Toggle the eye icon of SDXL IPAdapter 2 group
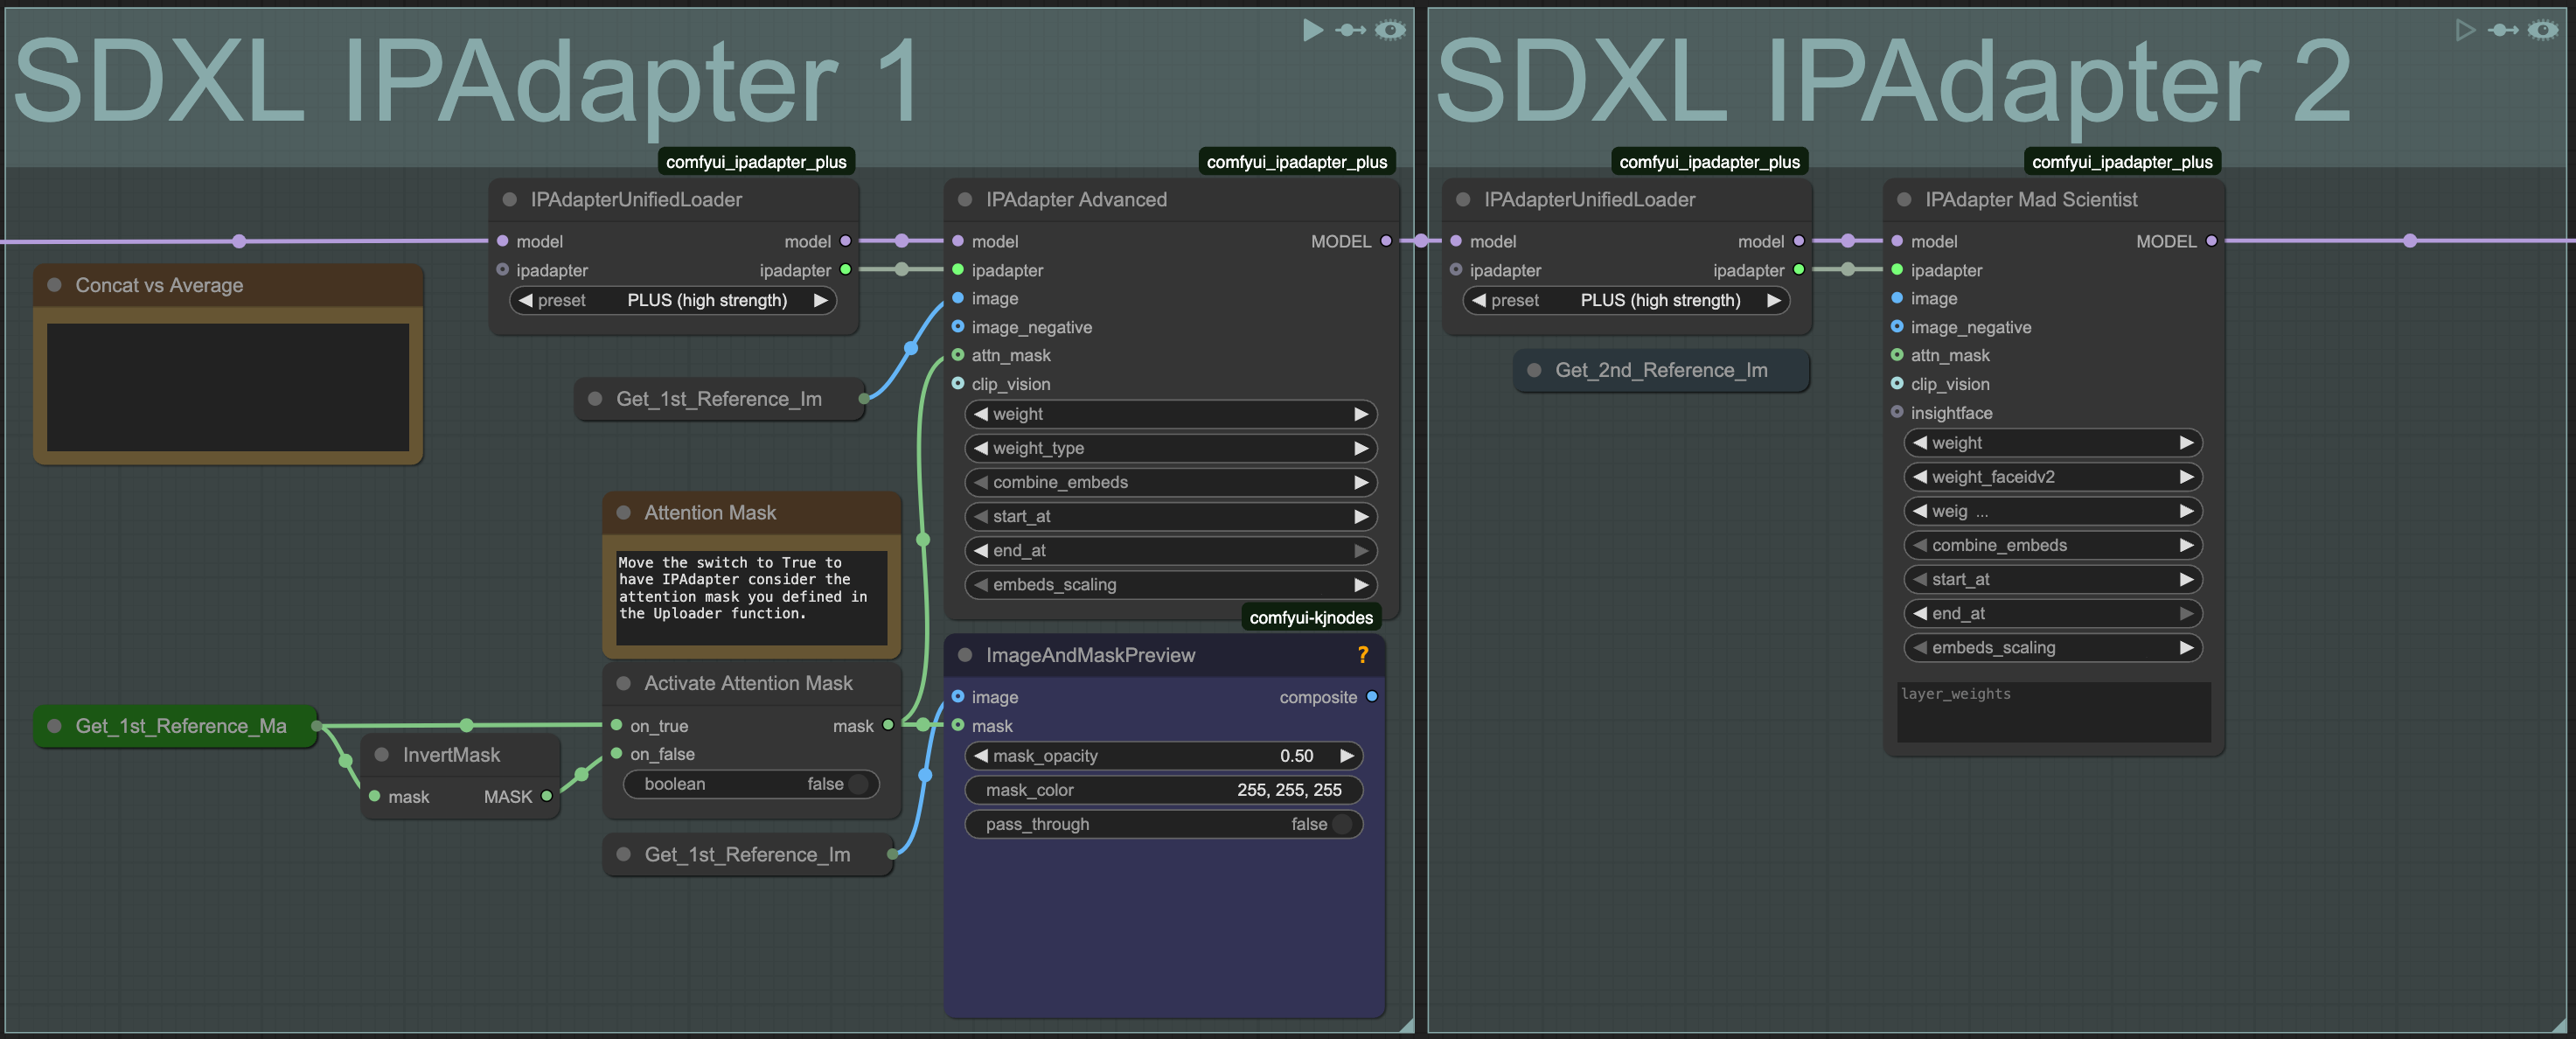Image resolution: width=2576 pixels, height=1039 pixels. (x=2543, y=30)
